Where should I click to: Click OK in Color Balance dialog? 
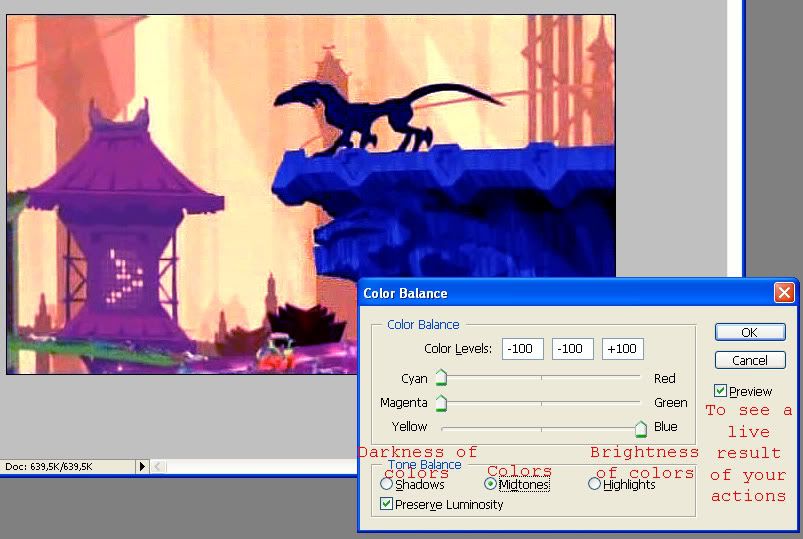tap(750, 332)
